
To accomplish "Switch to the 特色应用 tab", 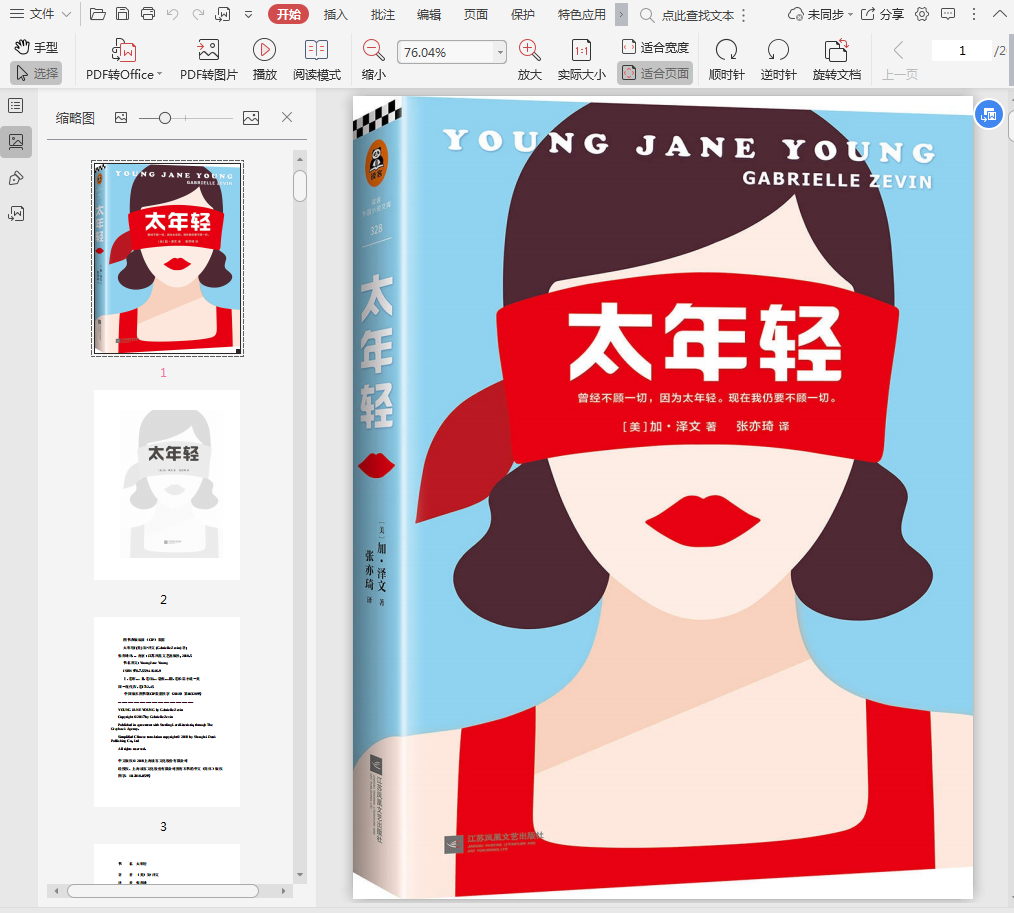I will (x=581, y=14).
